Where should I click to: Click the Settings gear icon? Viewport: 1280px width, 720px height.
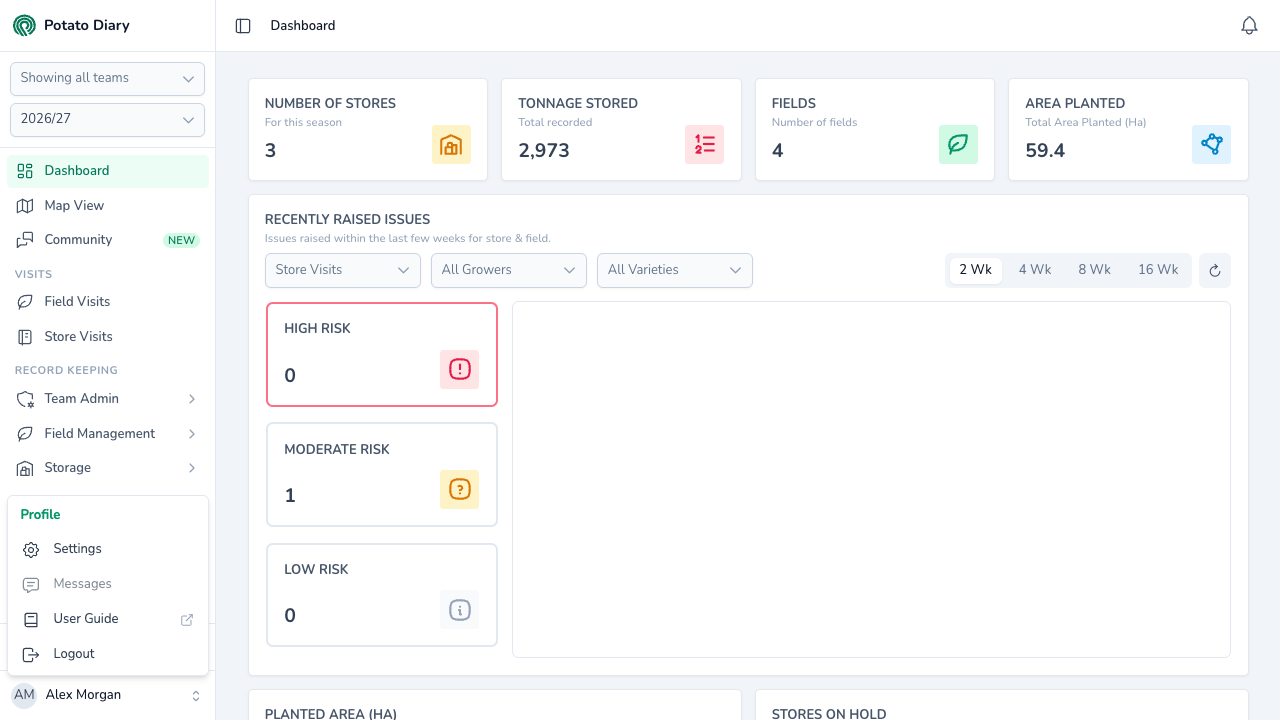[x=31, y=550]
